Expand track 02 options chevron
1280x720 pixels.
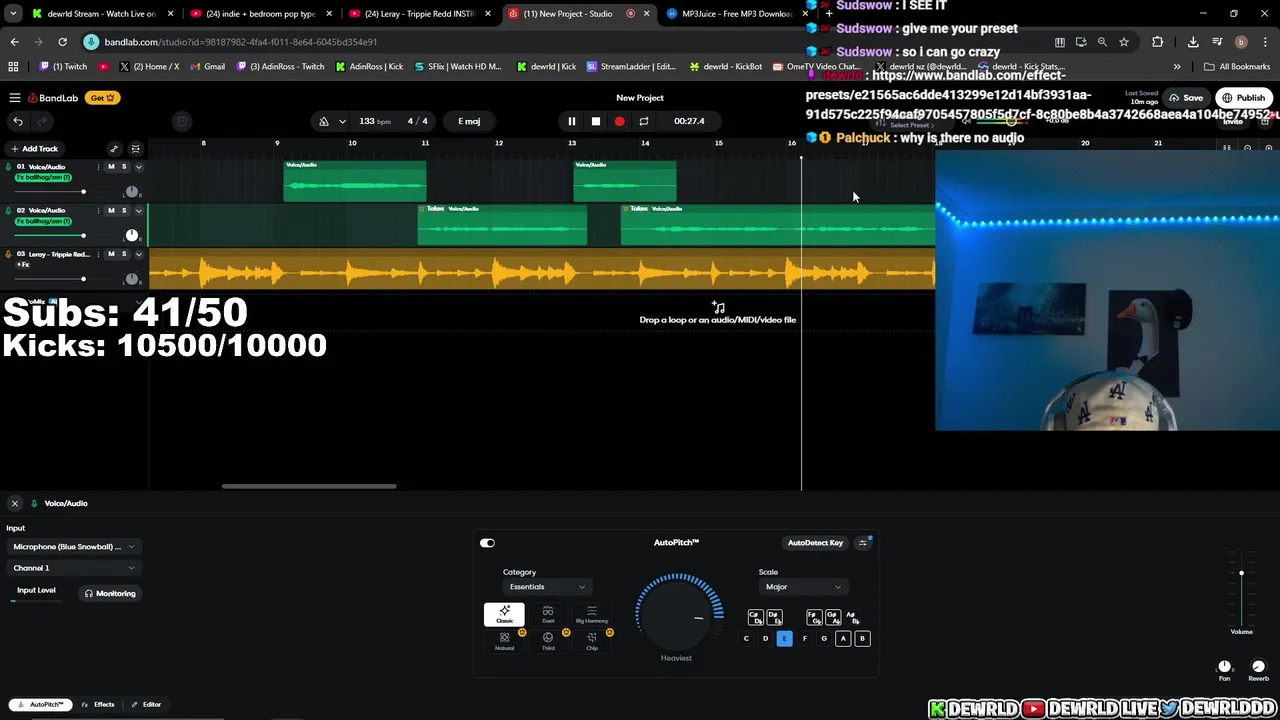click(139, 211)
